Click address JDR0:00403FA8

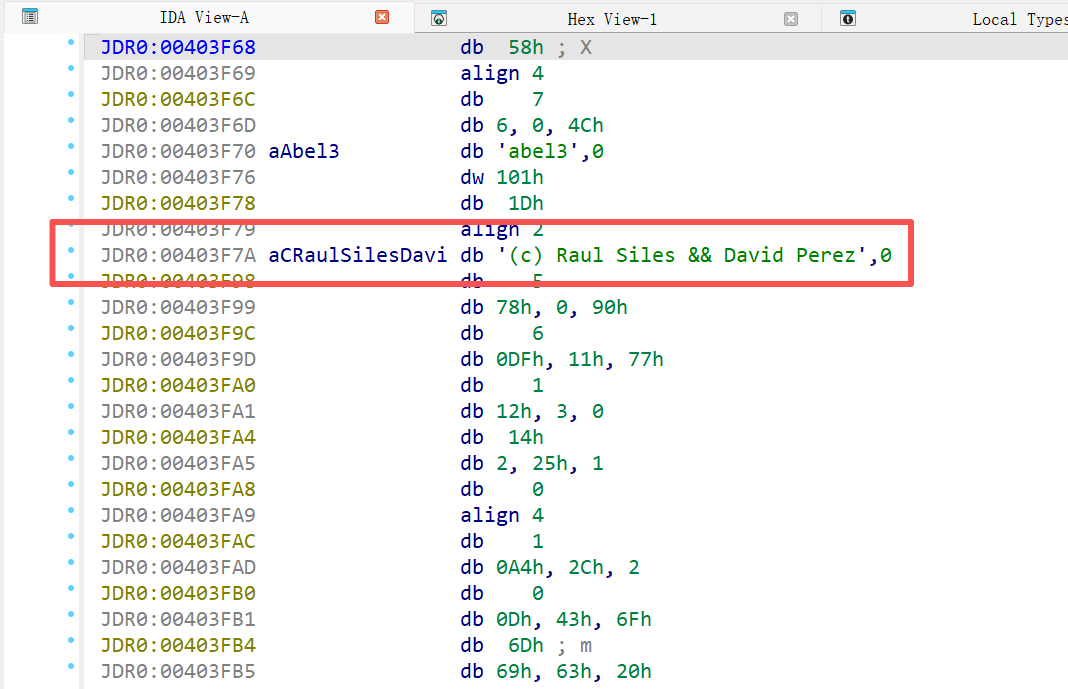[178, 490]
